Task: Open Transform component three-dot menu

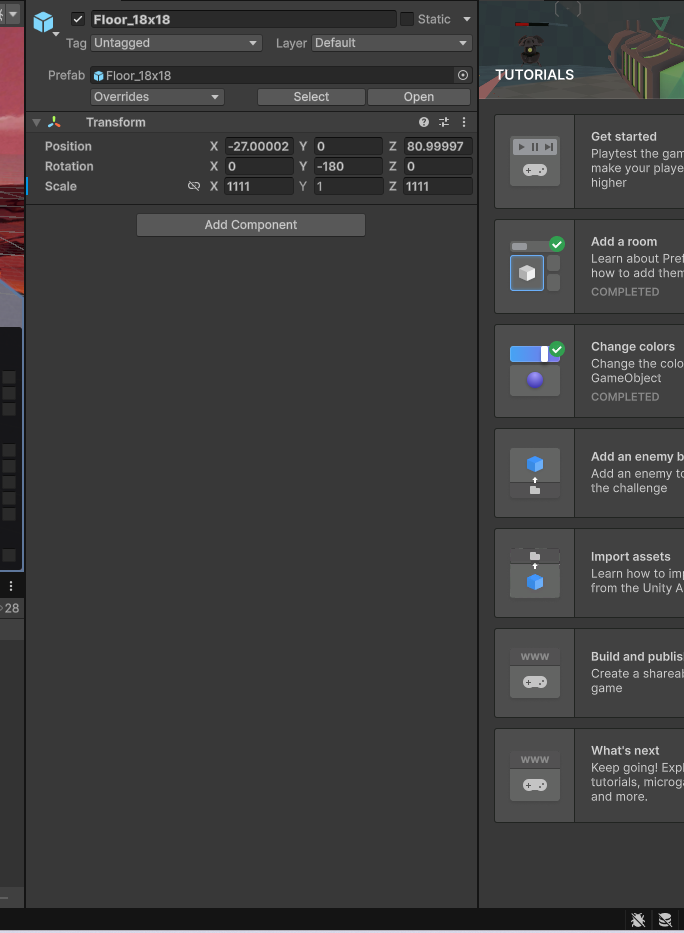Action: point(464,122)
